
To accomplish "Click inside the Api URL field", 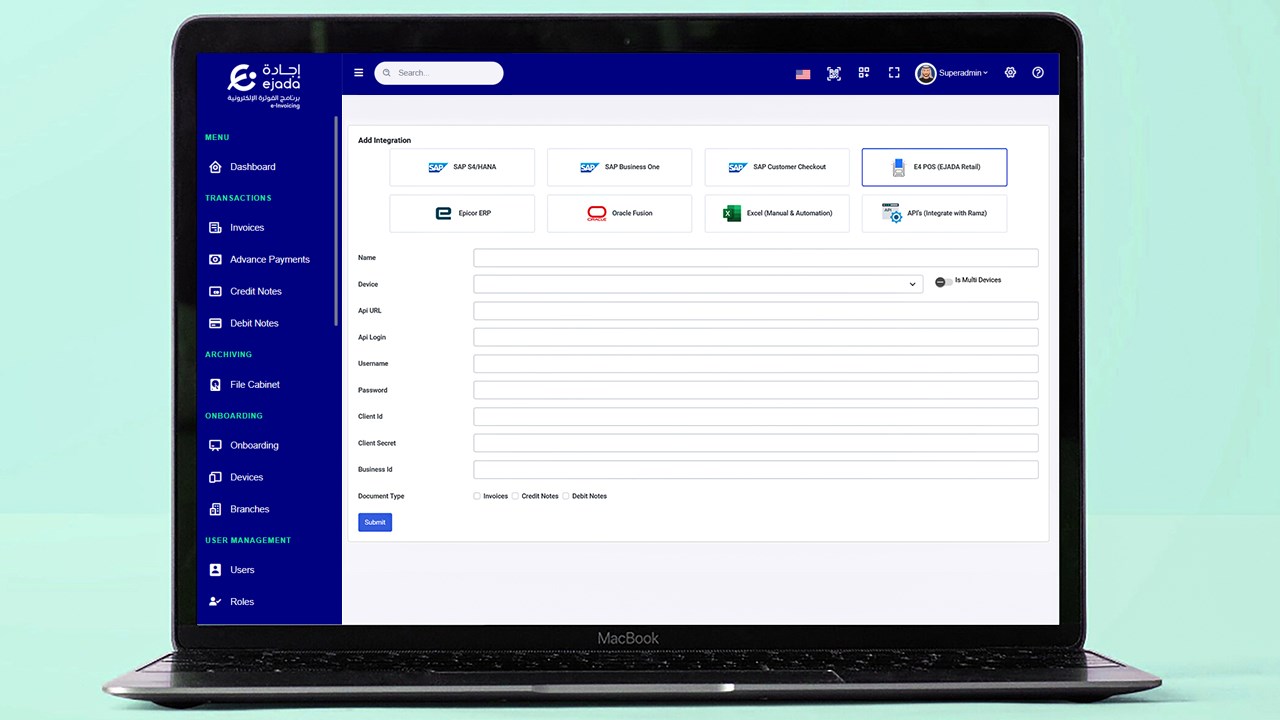I will 755,310.
